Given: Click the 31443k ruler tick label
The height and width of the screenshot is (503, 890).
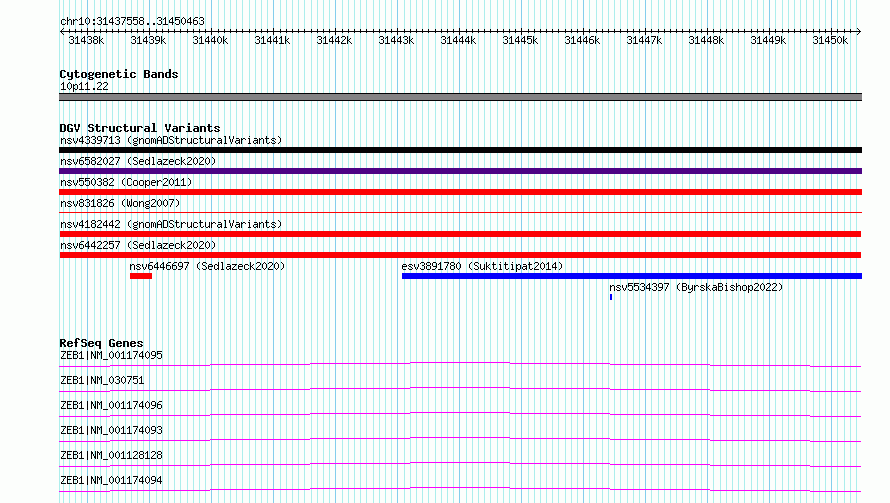Looking at the screenshot, I should point(396,41).
